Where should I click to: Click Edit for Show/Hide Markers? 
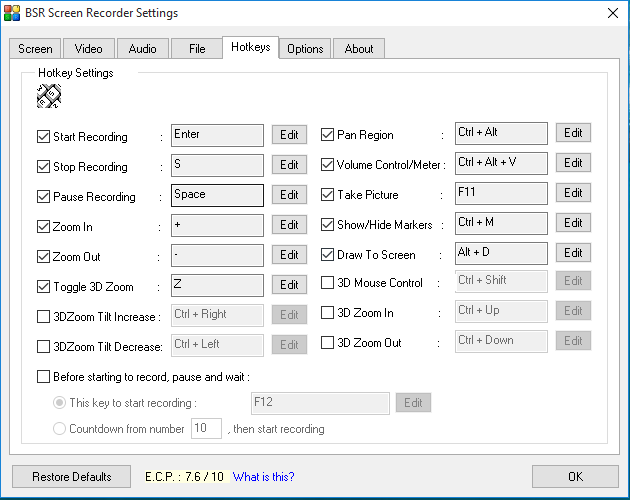573,223
